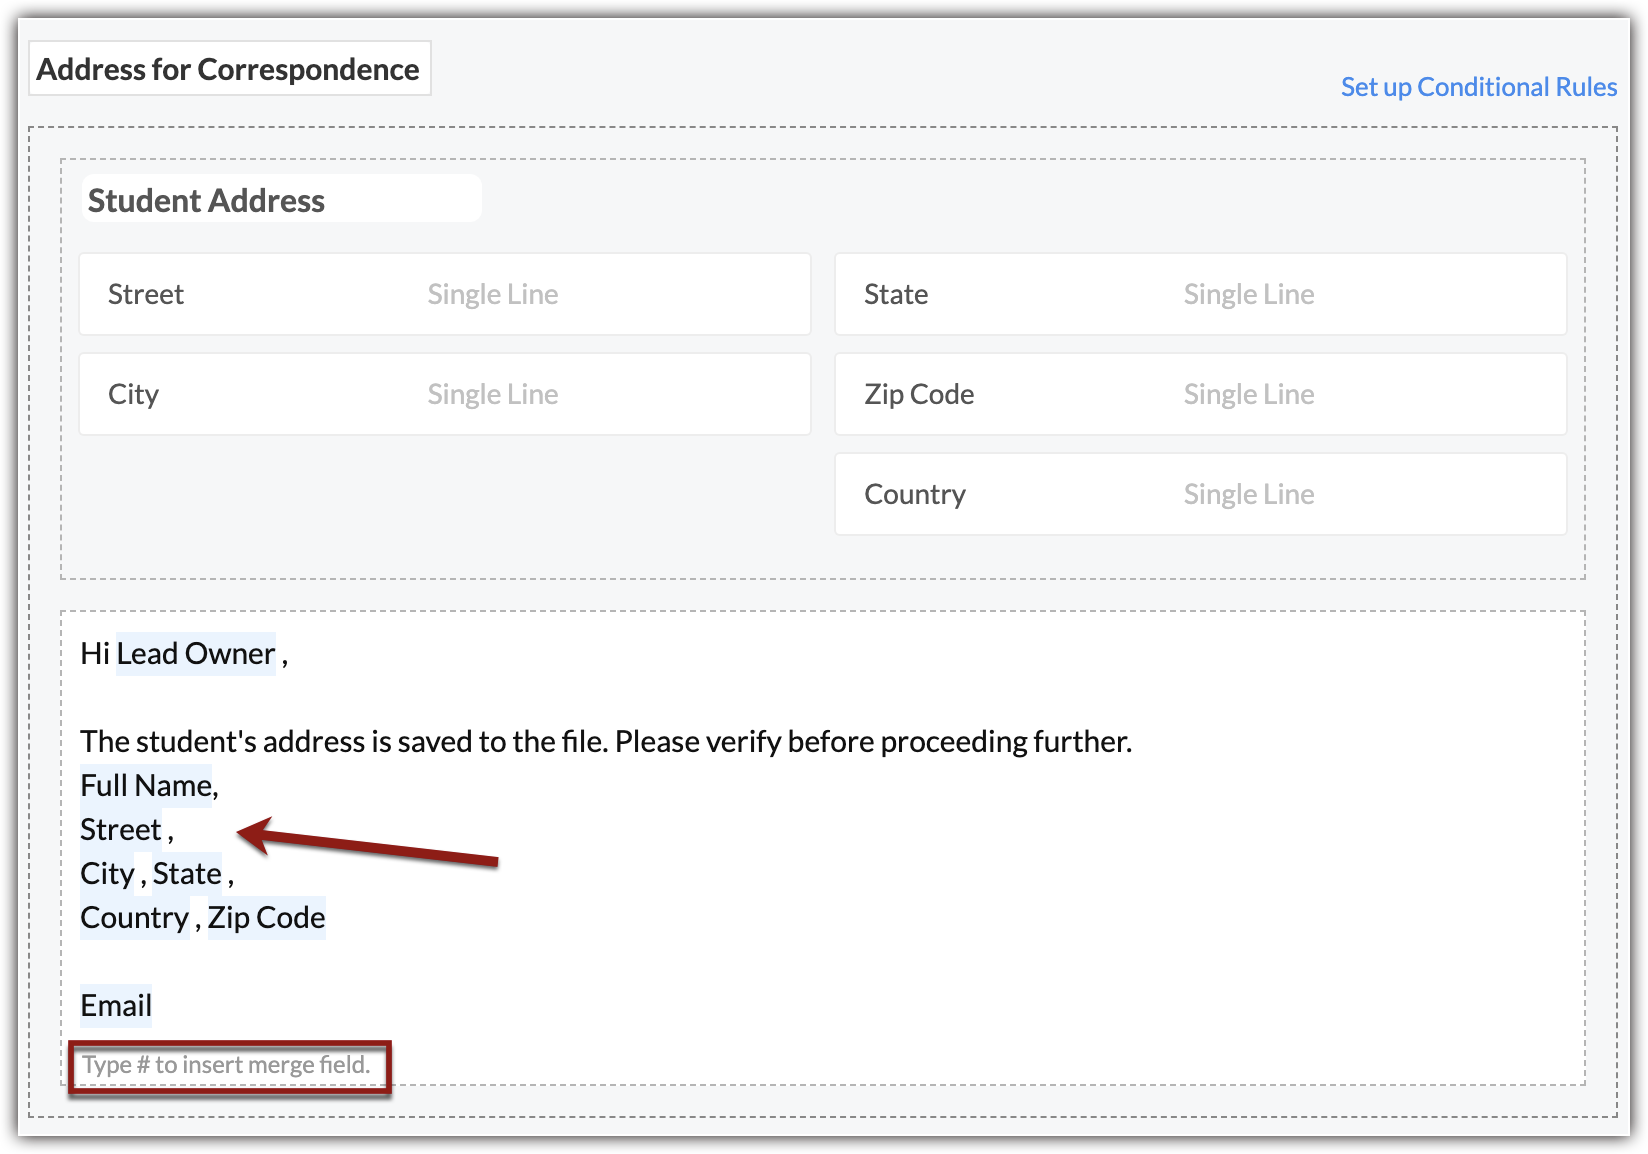Click the Street merge field in message
Image resolution: width=1648 pixels, height=1154 pixels.
point(121,830)
